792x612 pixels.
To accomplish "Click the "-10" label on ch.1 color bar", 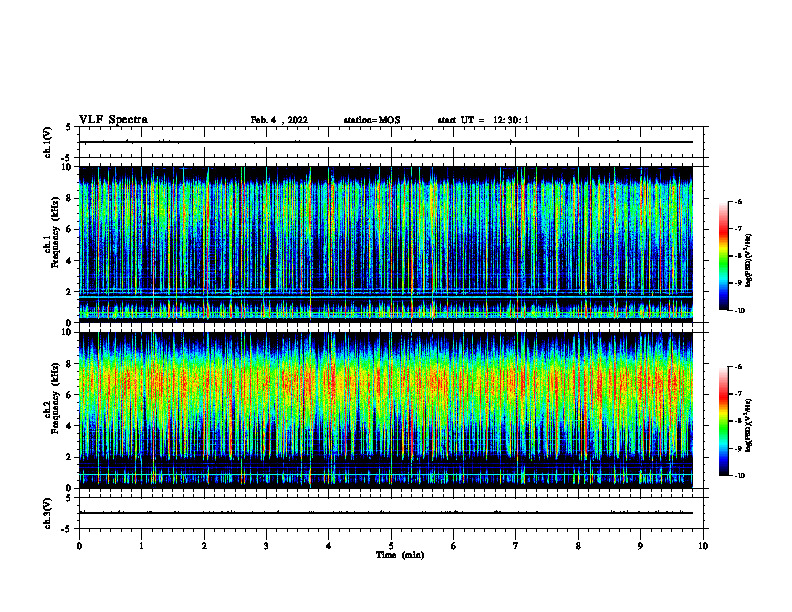I will (x=740, y=311).
